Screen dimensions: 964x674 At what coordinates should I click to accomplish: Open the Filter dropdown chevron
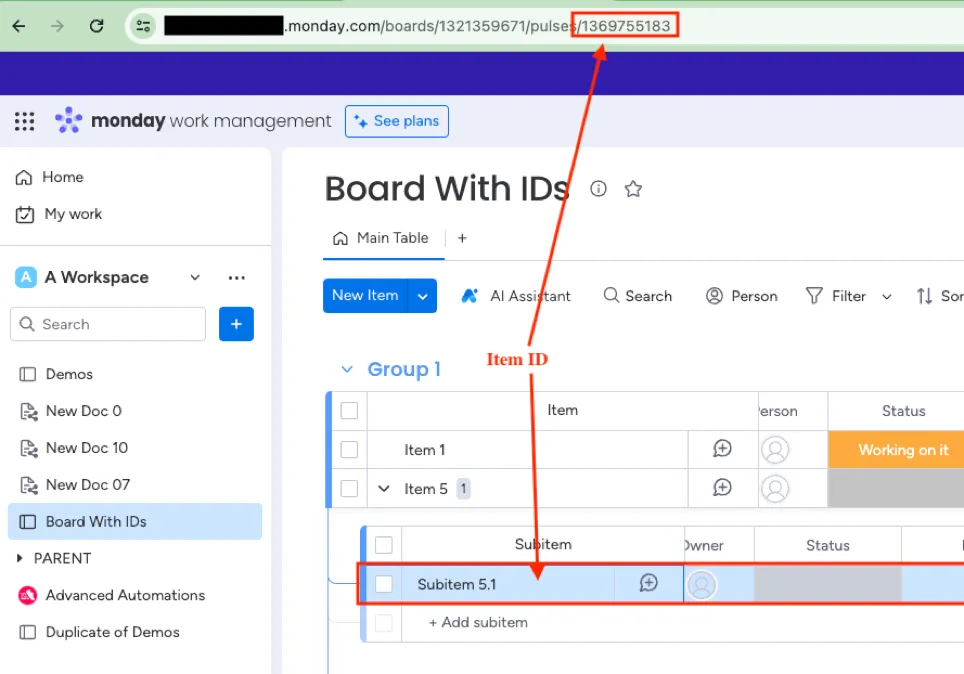point(887,296)
